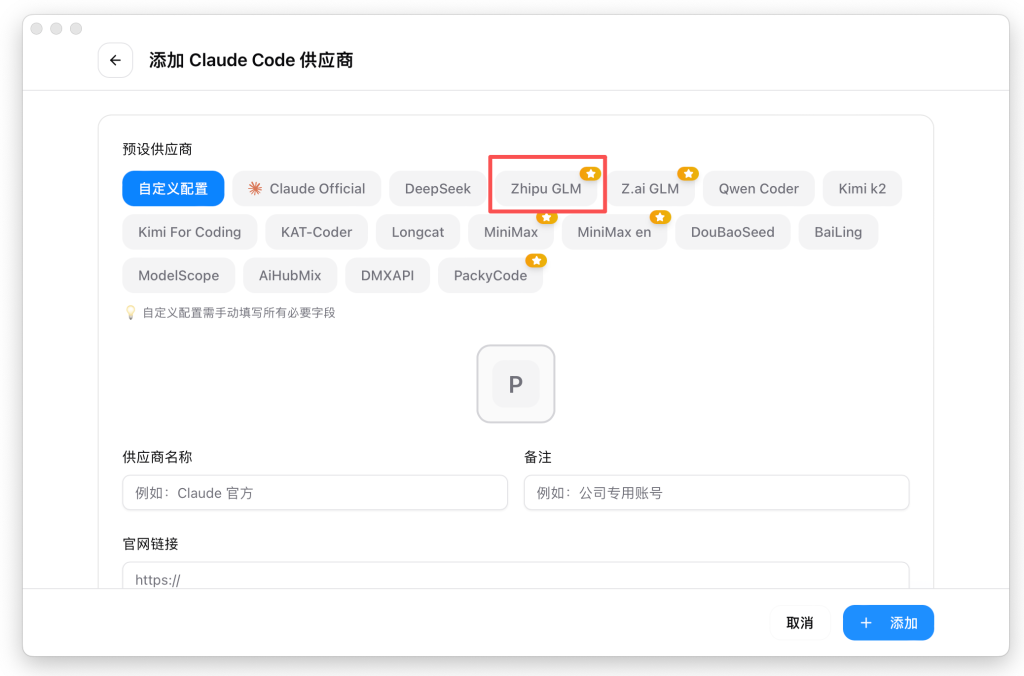Select the KAT-Coder preset

point(316,232)
